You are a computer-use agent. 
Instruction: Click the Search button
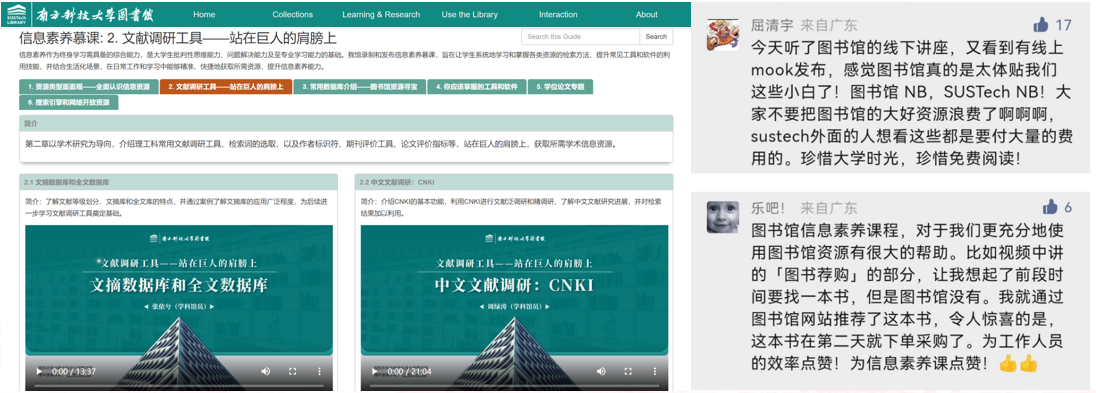[x=656, y=36]
